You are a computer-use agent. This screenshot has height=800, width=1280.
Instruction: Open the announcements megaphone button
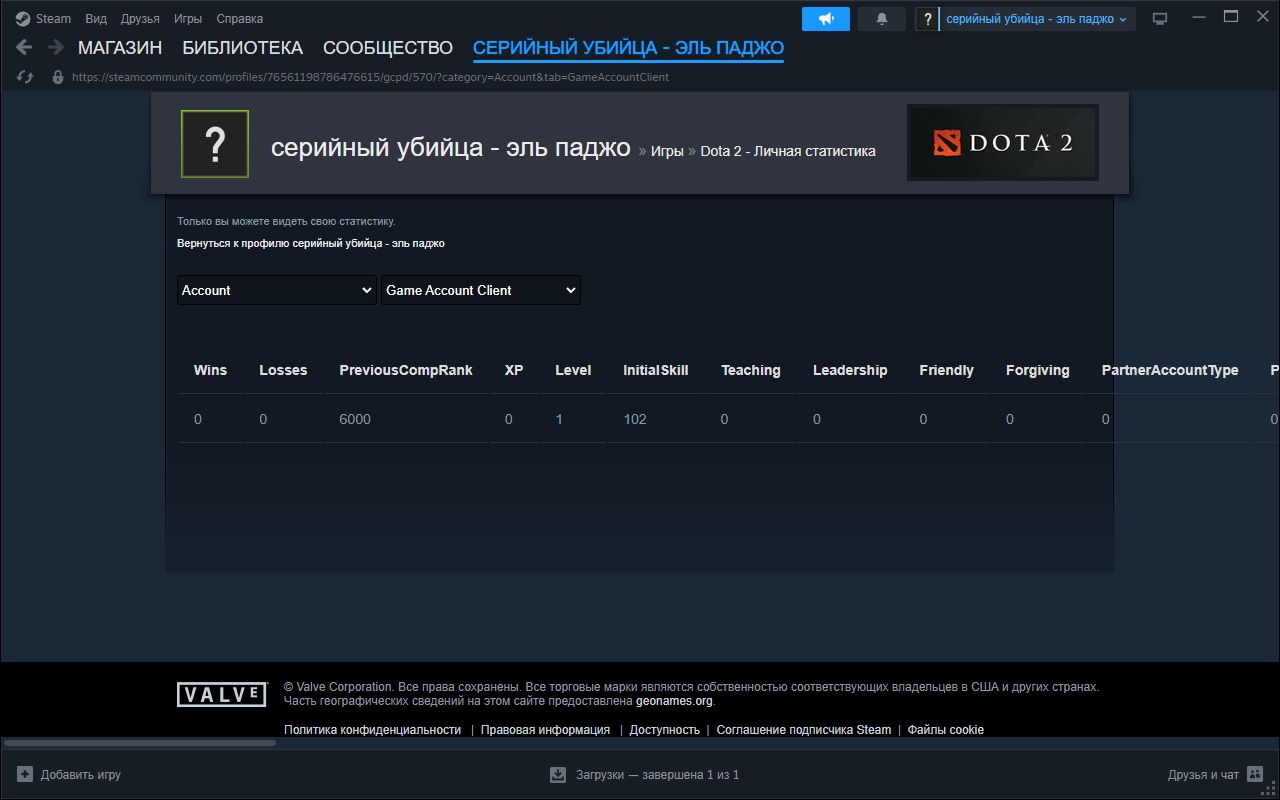click(825, 19)
